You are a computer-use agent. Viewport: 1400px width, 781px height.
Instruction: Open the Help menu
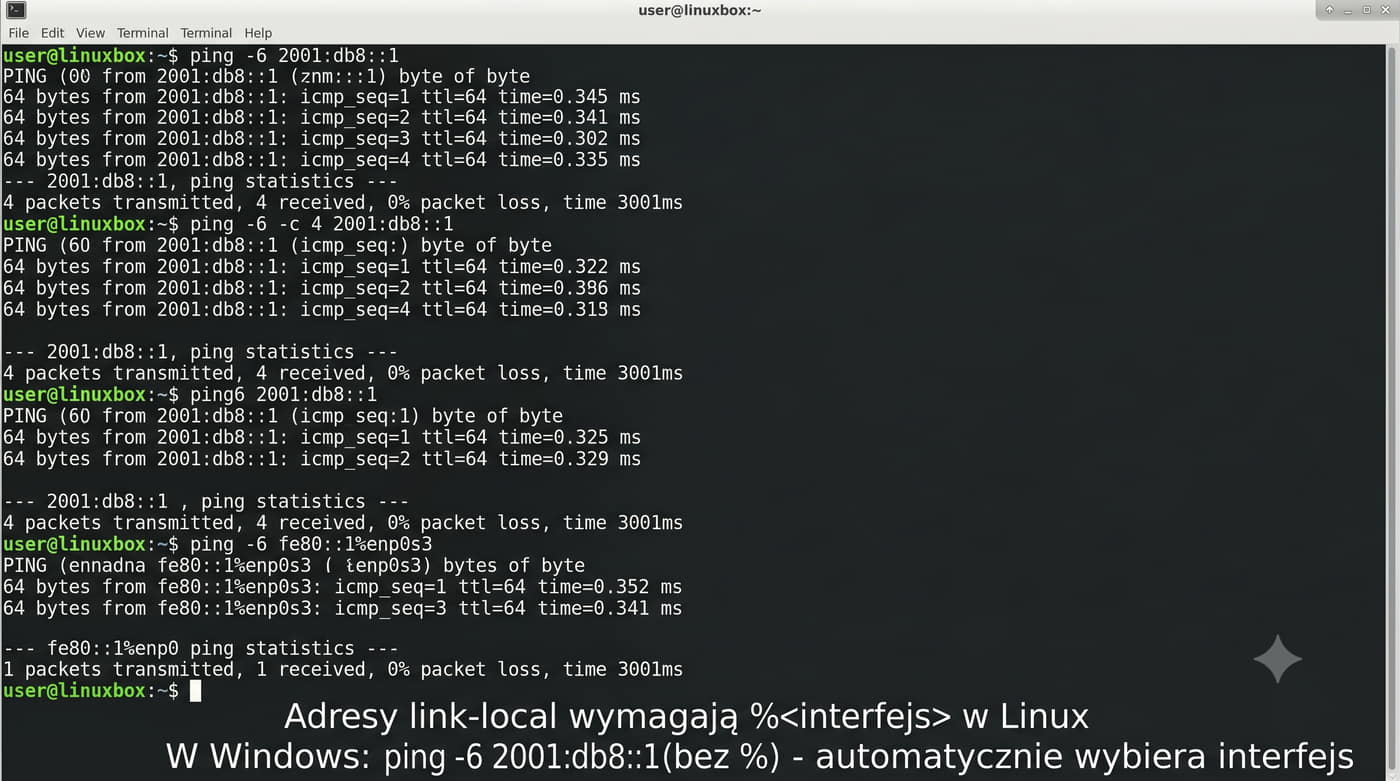tap(258, 33)
